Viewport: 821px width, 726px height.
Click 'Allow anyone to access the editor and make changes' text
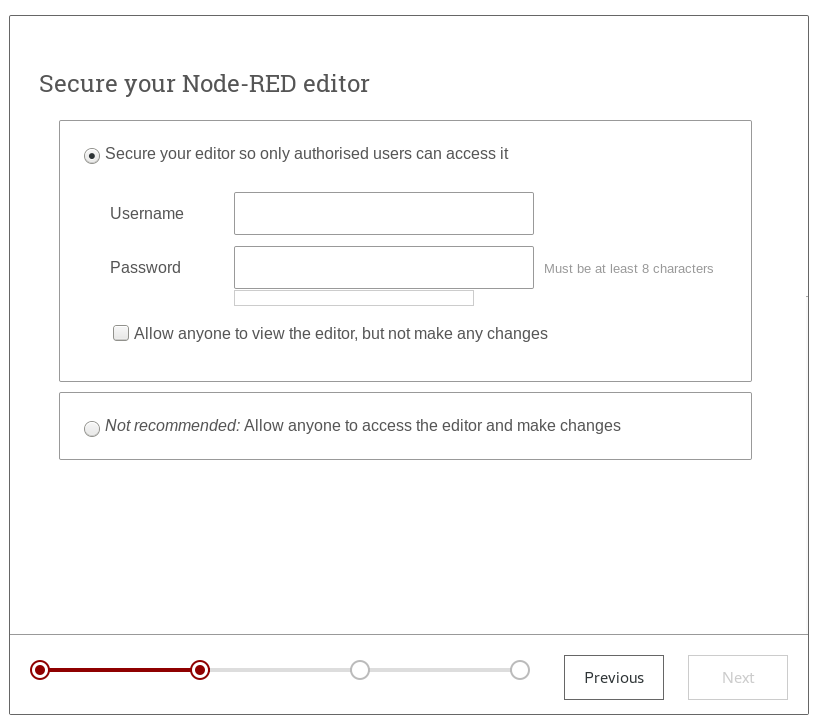[x=432, y=426]
